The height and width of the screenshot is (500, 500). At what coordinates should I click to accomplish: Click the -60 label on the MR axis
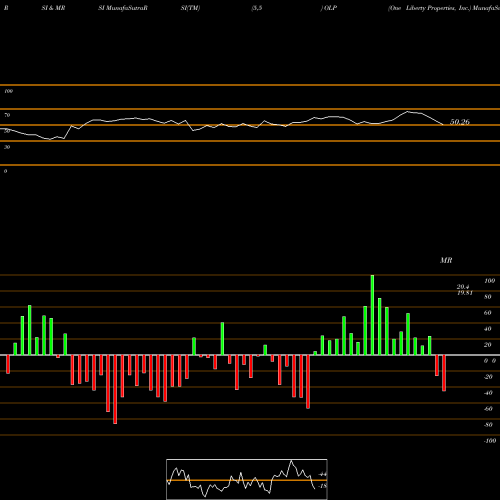click(x=488, y=409)
